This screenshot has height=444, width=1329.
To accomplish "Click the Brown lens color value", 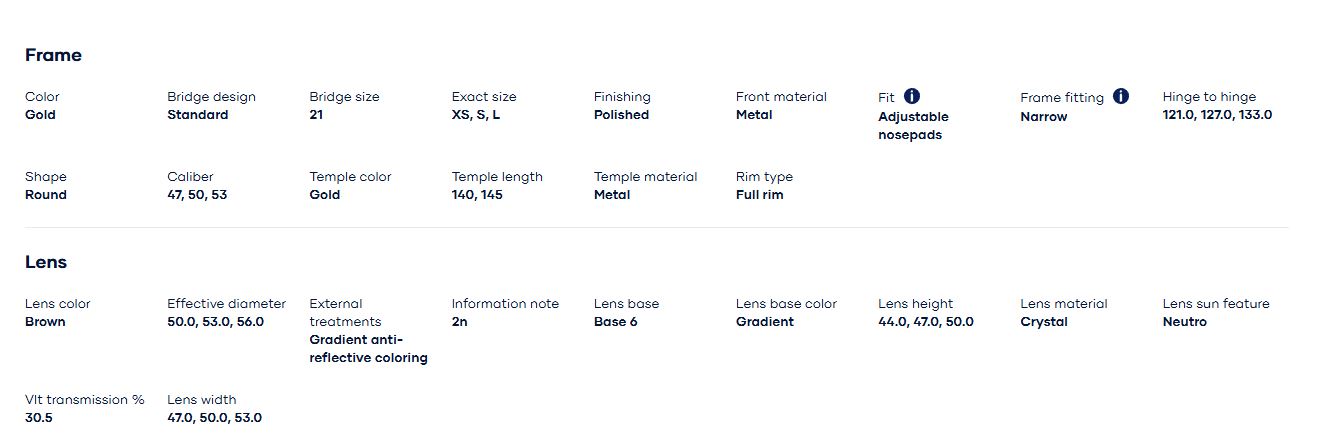I will tap(45, 322).
